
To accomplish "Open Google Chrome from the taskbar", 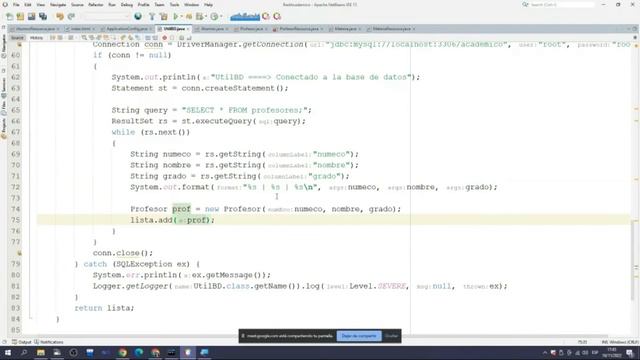I will point(122,352).
